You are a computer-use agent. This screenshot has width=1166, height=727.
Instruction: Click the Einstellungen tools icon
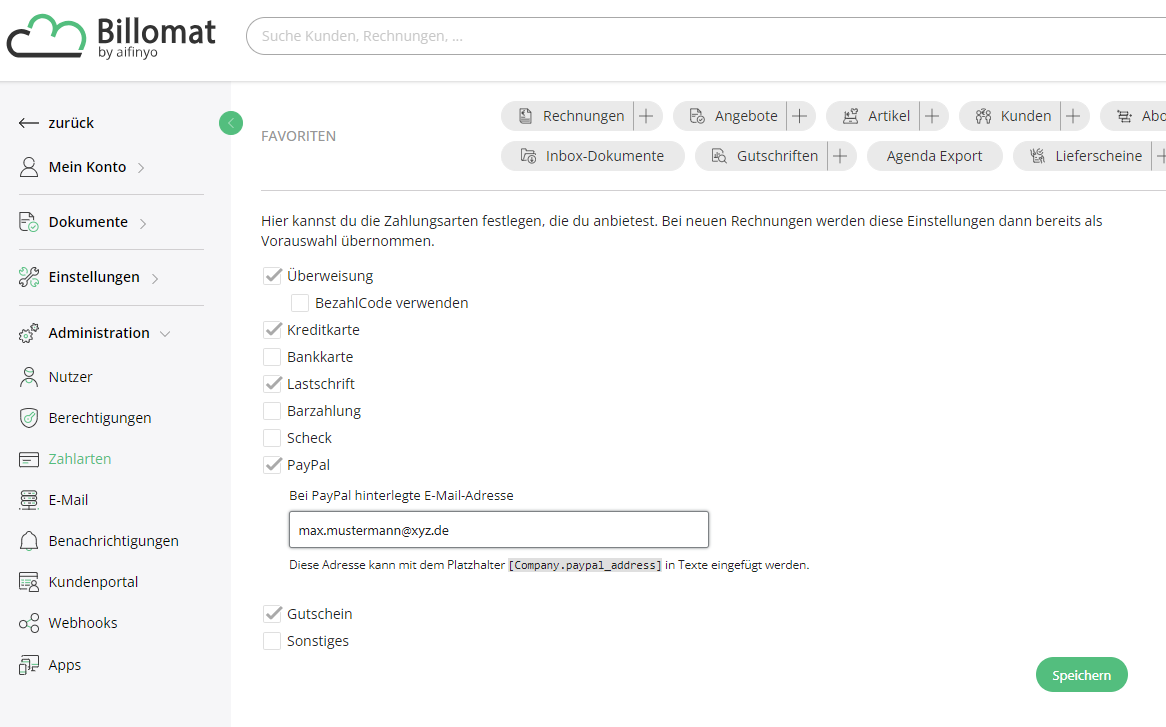click(28, 277)
